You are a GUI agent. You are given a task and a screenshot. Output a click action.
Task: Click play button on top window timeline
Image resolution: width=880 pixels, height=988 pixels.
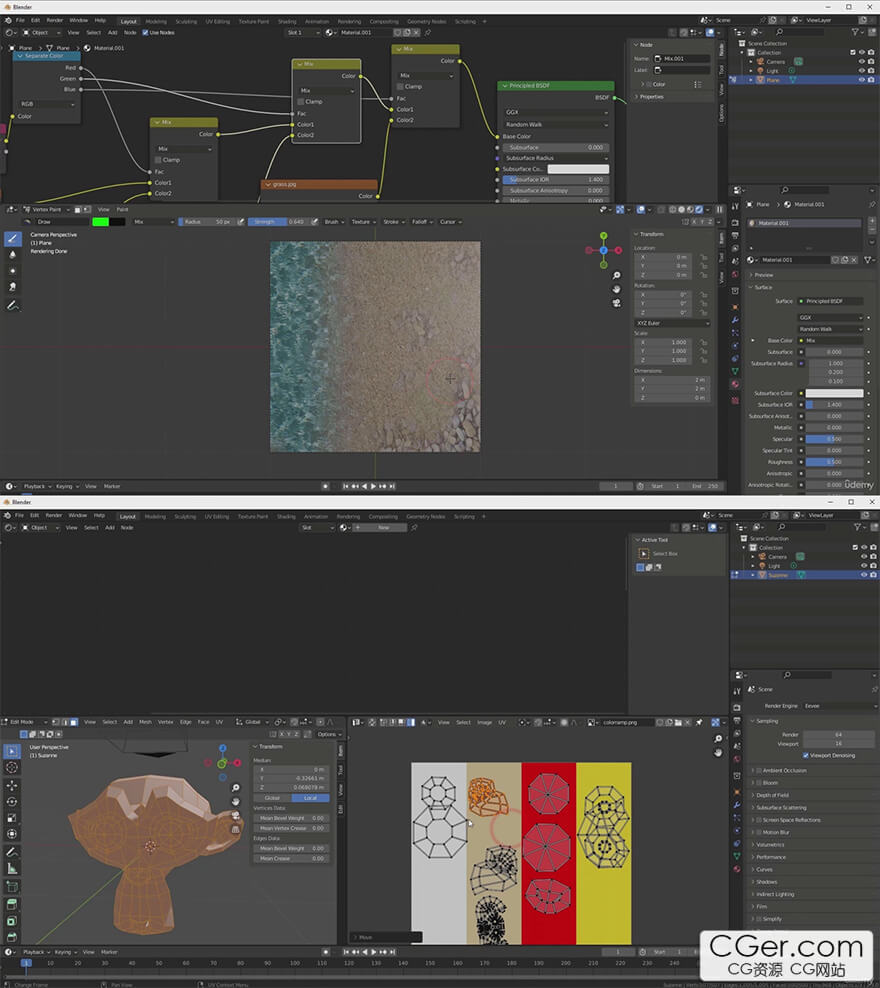coord(374,486)
